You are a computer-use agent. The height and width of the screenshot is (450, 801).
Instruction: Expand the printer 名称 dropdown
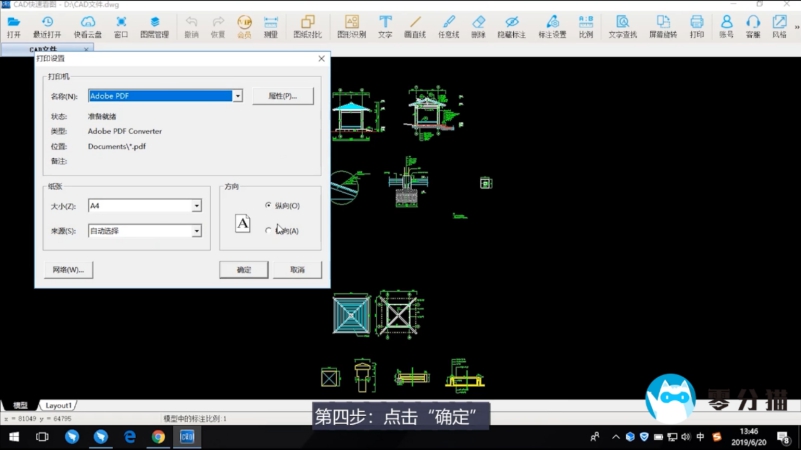[x=238, y=96]
